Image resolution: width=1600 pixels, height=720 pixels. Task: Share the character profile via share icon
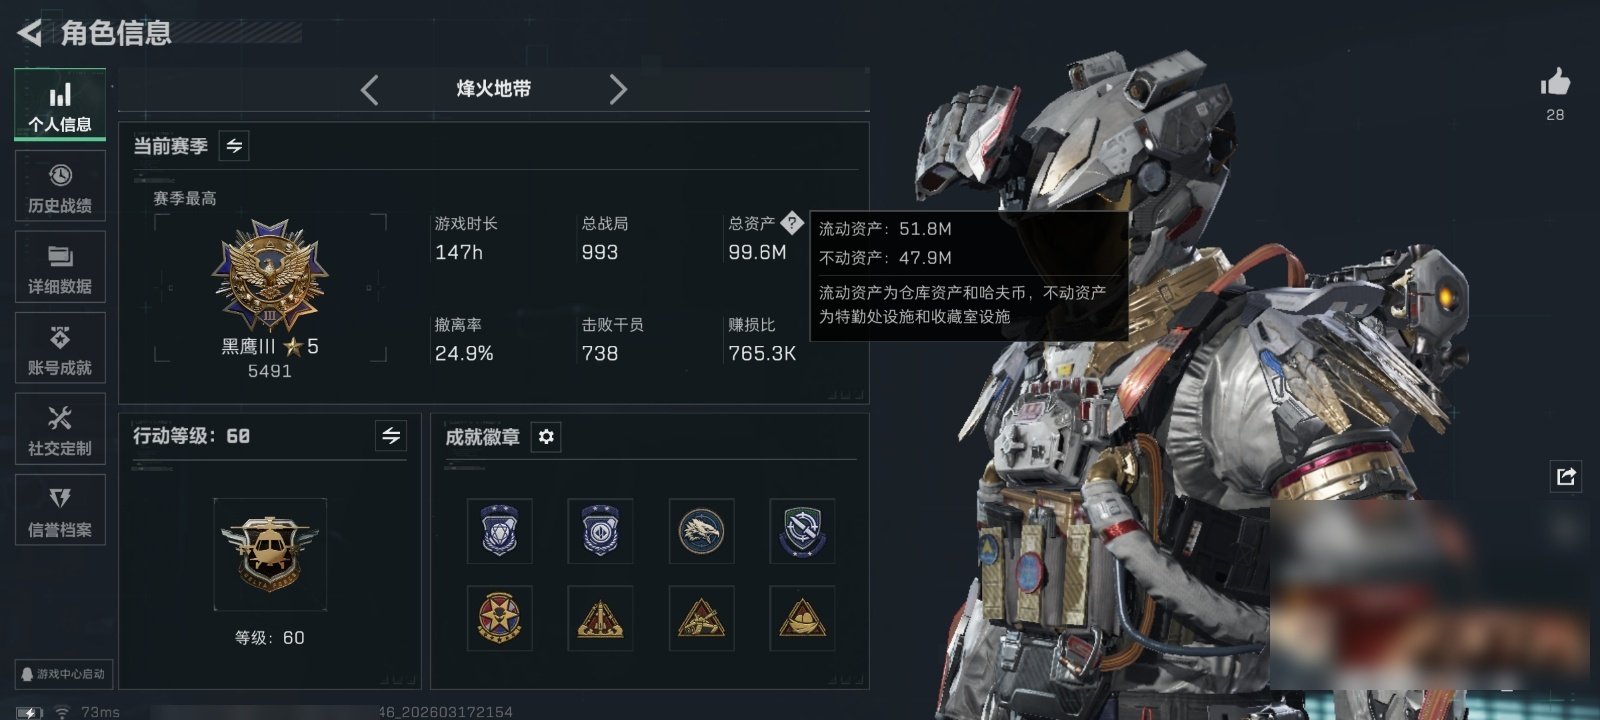click(x=1566, y=476)
